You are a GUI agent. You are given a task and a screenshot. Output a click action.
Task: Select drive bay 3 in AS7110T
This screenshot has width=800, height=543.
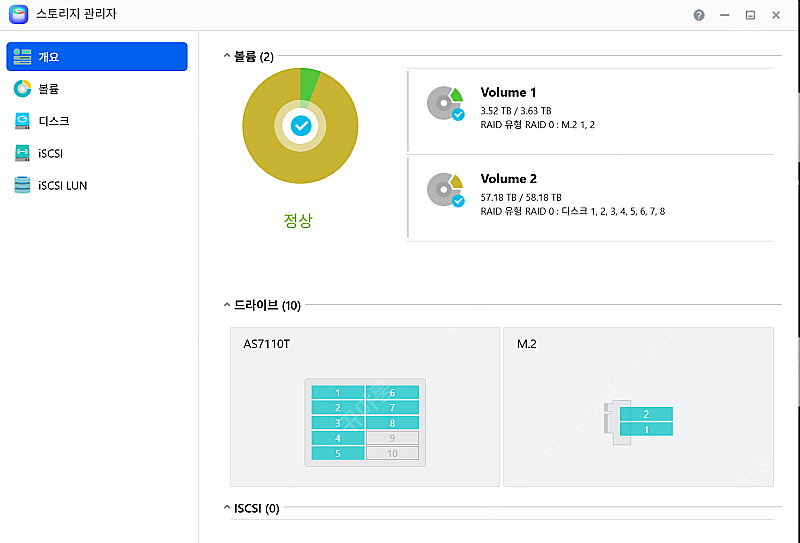(x=338, y=423)
